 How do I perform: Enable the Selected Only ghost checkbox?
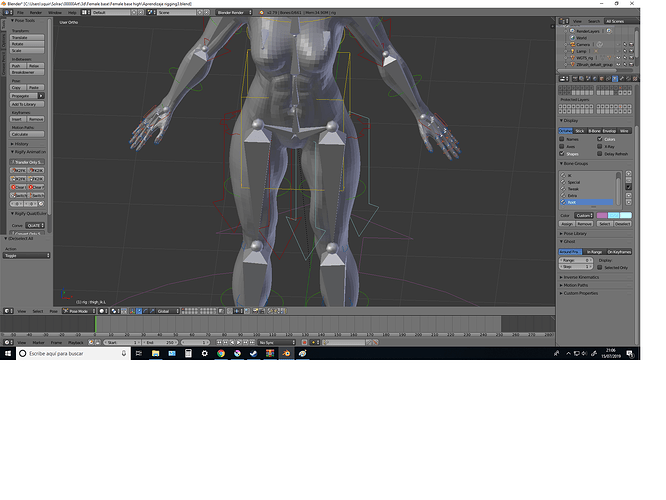tap(600, 268)
